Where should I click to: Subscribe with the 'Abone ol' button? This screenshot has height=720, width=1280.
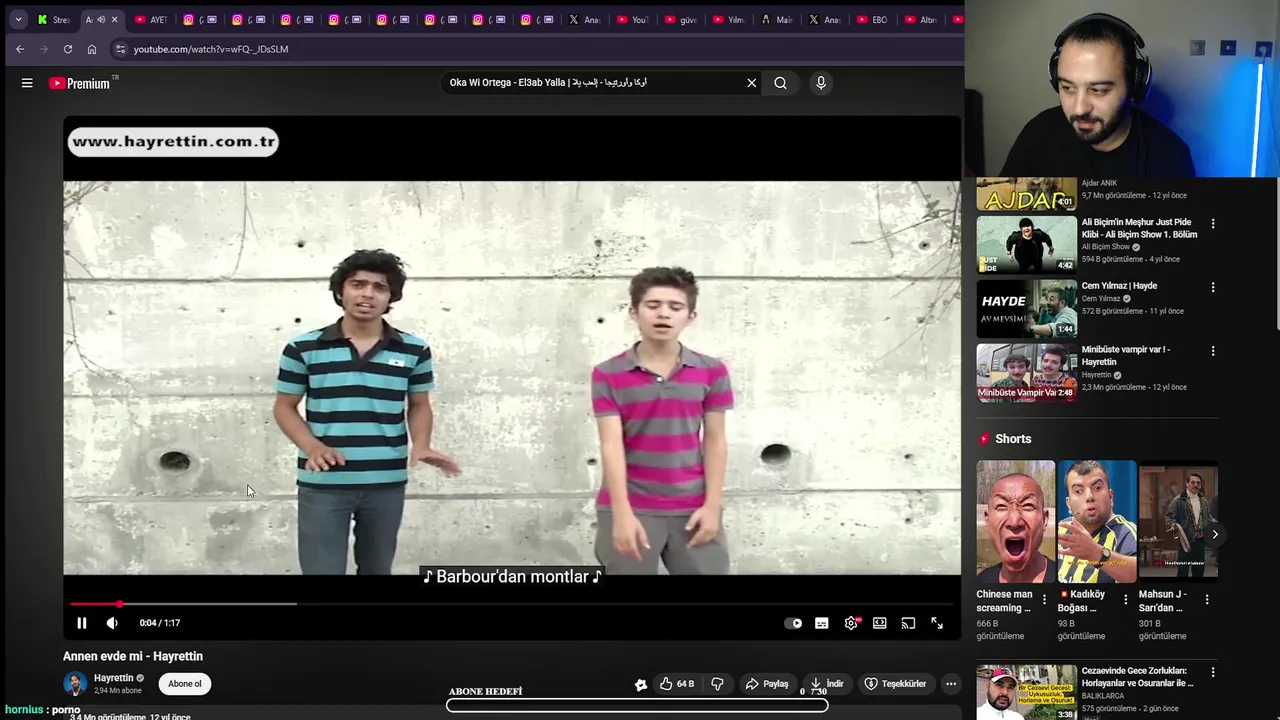point(185,684)
